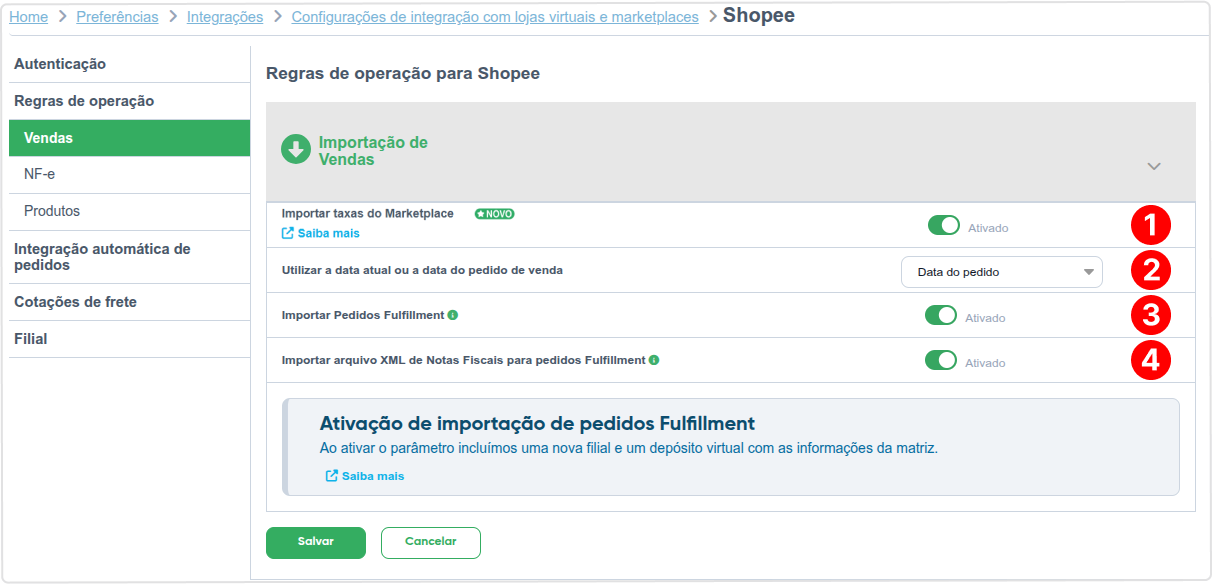Go to Integrações breadcrumb

(x=225, y=17)
